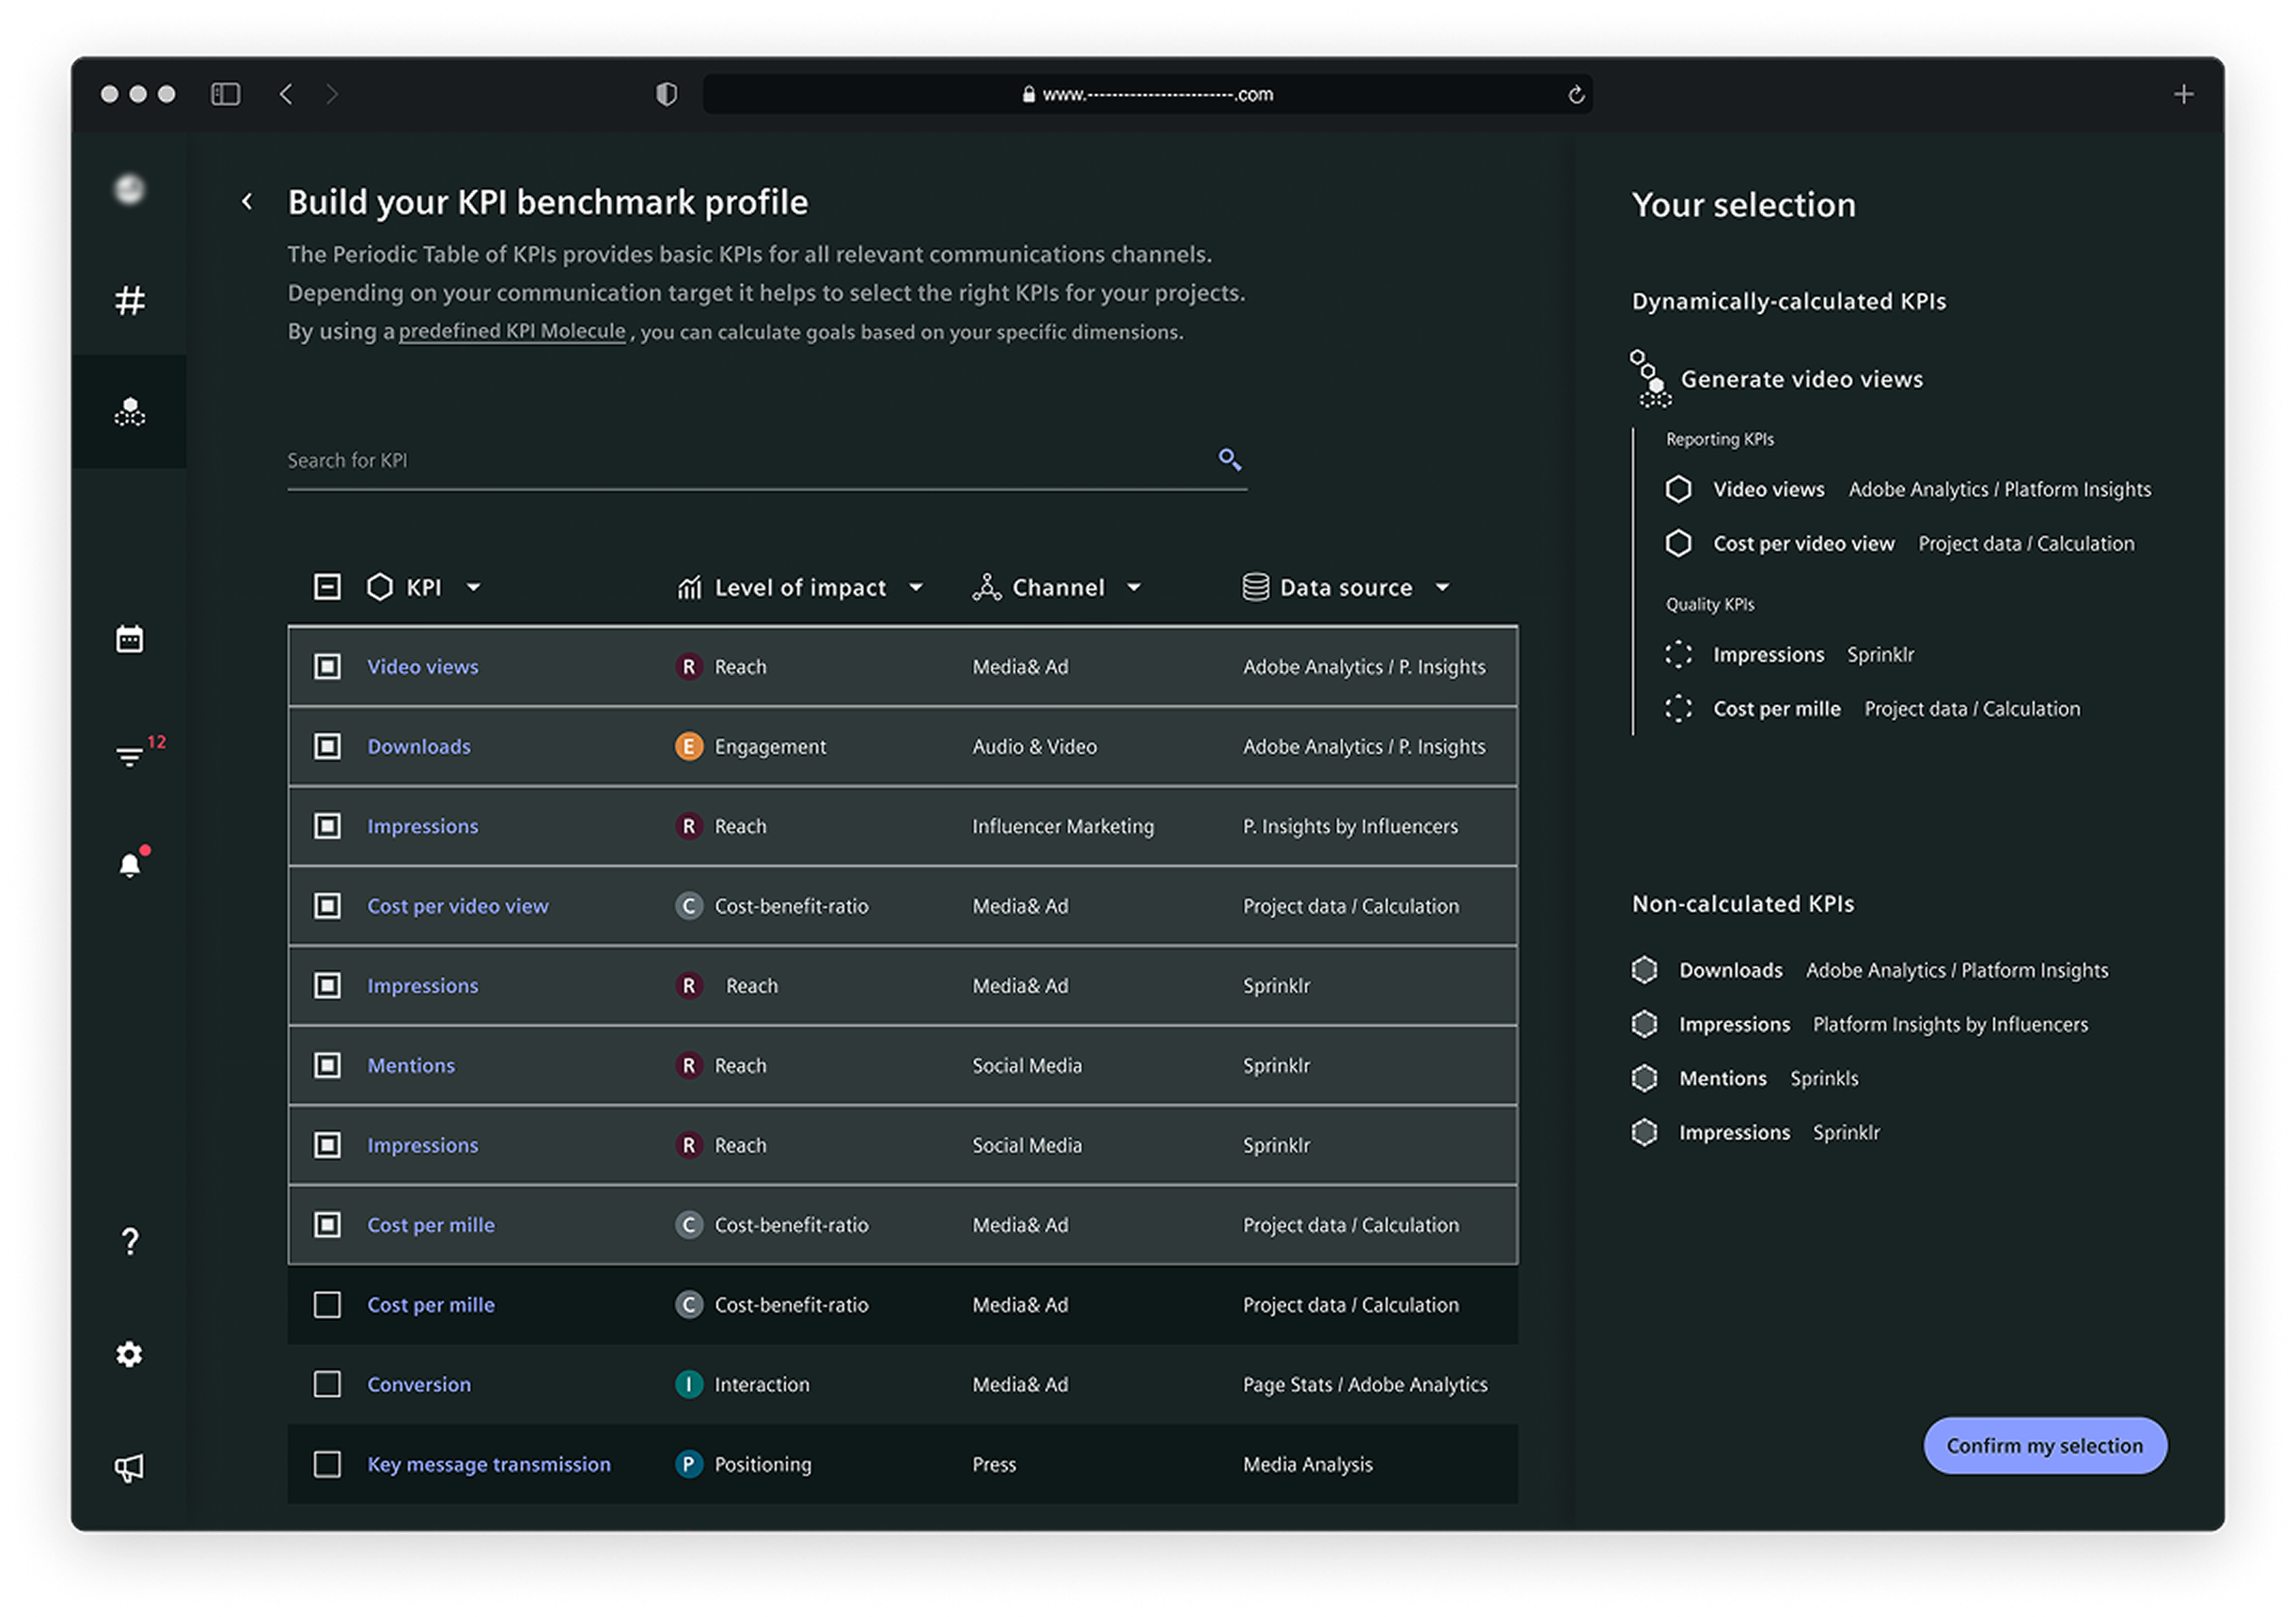This screenshot has width=2296, height=1617.
Task: Check Key message transmission checkbox
Action: click(327, 1465)
